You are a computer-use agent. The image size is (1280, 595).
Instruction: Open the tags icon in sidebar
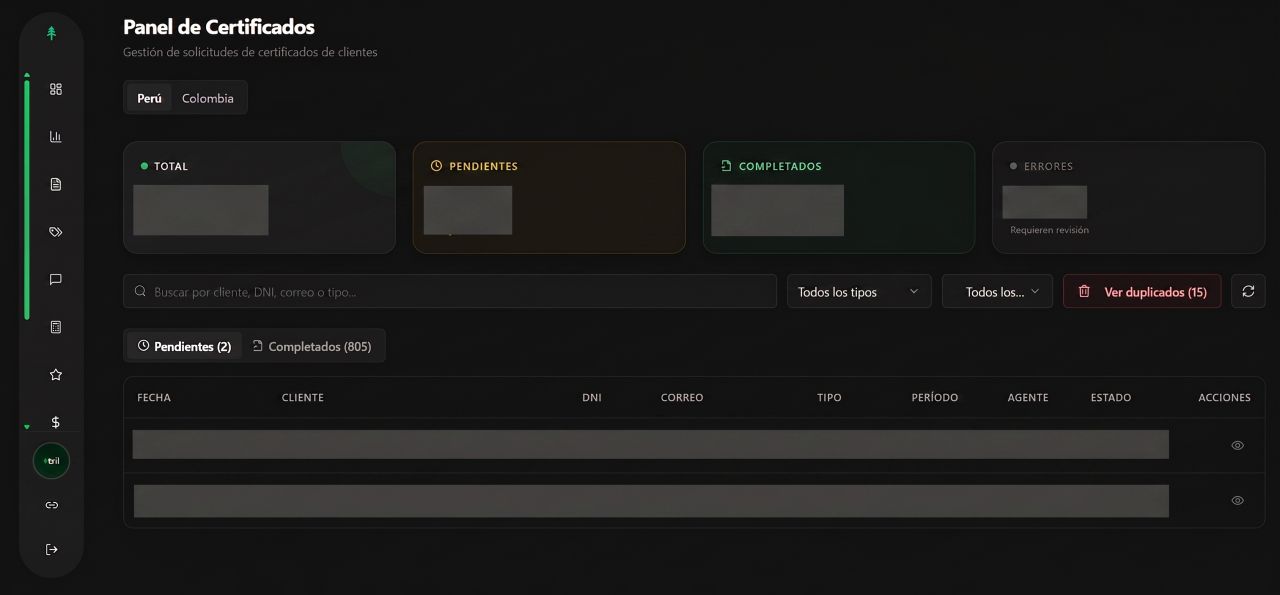56,232
